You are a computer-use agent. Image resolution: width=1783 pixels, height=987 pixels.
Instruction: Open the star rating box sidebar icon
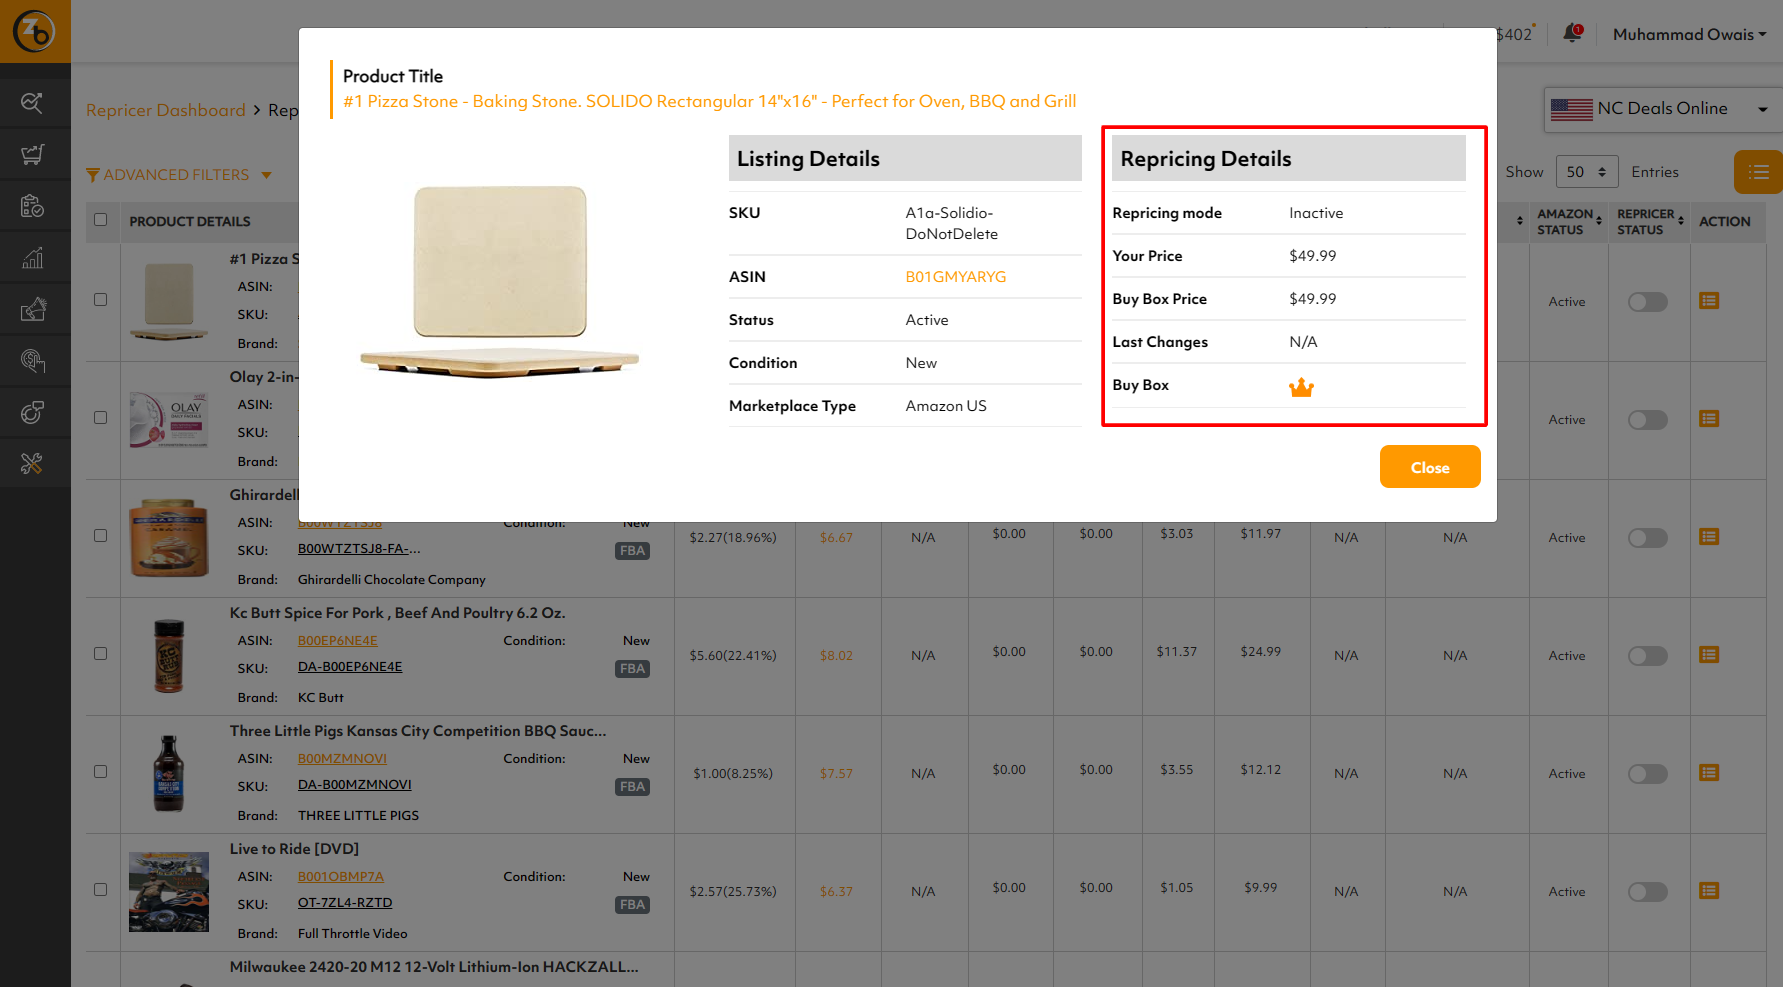33,309
